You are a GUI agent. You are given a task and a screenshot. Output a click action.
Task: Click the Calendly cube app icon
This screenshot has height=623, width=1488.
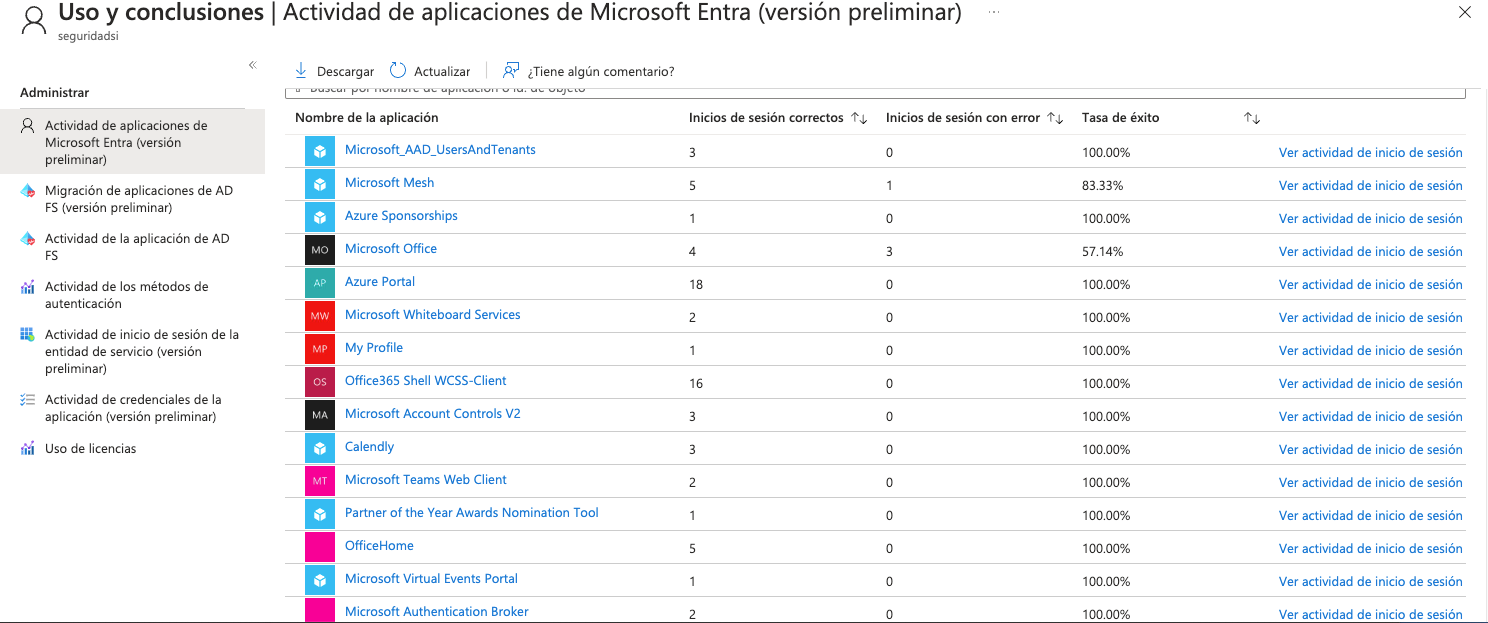tap(320, 448)
